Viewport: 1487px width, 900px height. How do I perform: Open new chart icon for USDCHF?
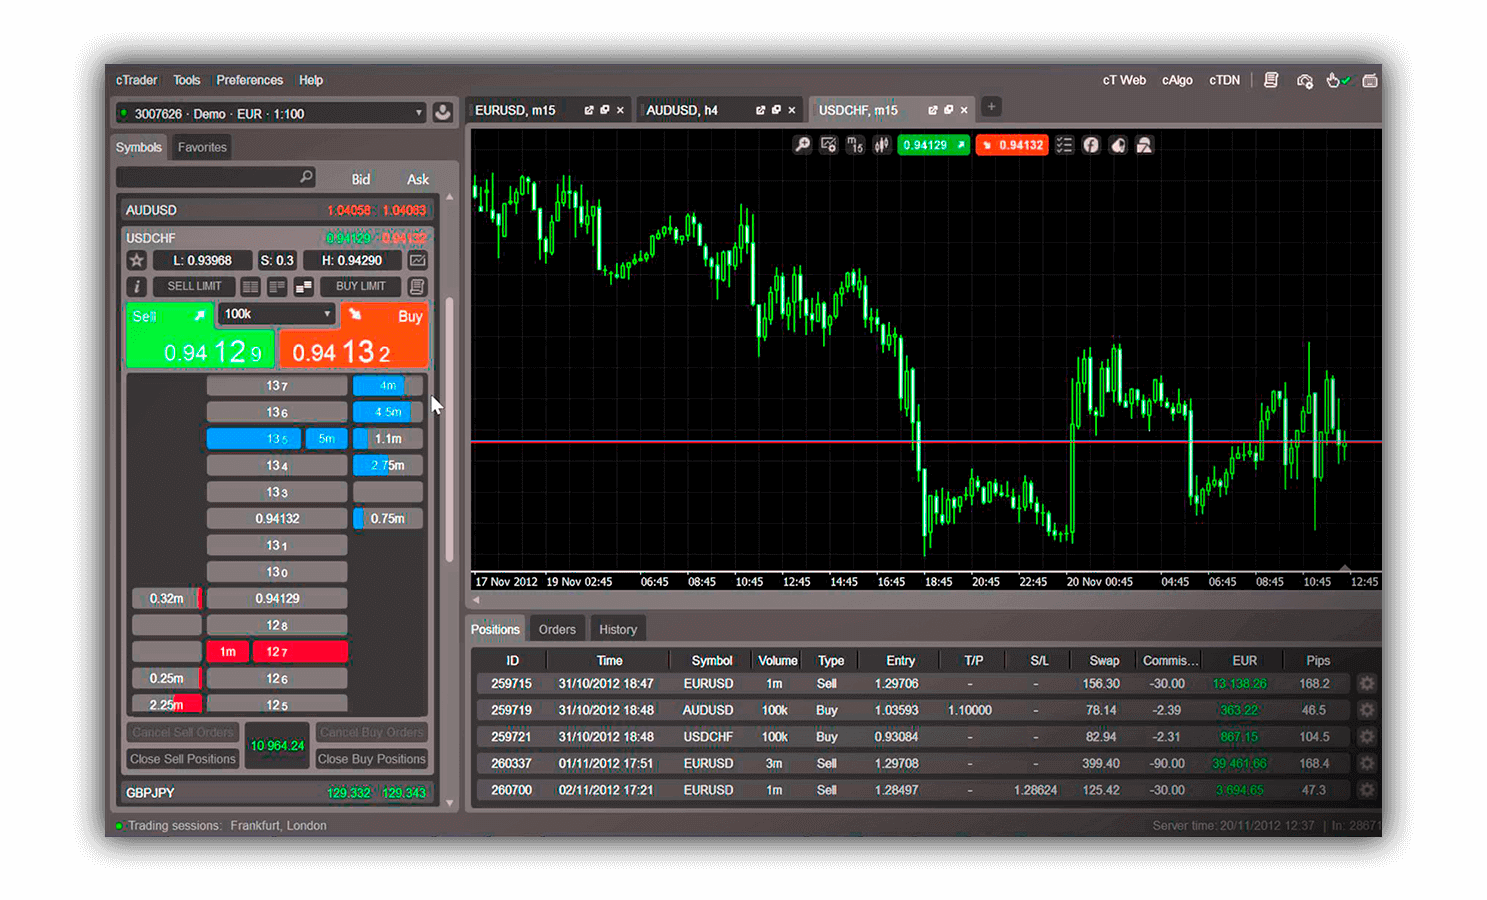[x=418, y=260]
